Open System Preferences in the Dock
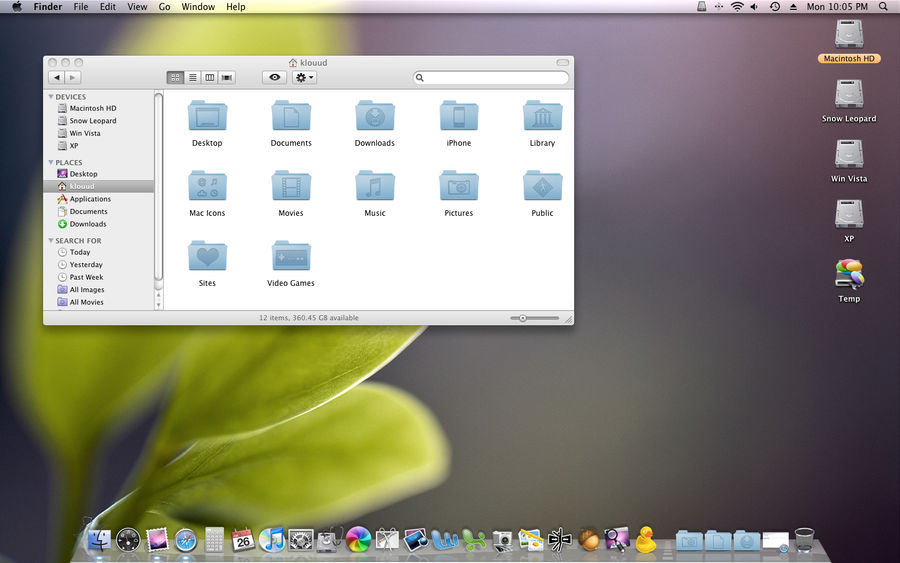This screenshot has height=563, width=900. [301, 541]
